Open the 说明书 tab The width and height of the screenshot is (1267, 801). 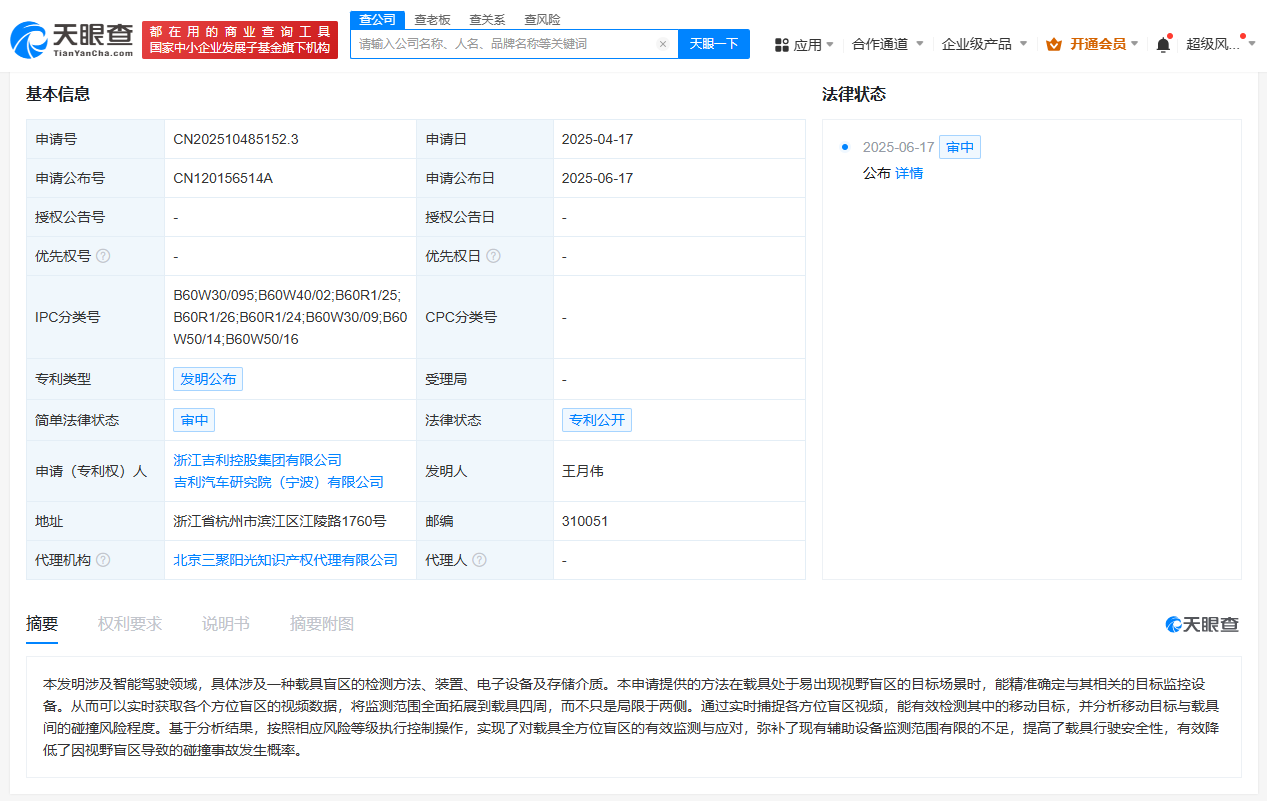(x=226, y=624)
